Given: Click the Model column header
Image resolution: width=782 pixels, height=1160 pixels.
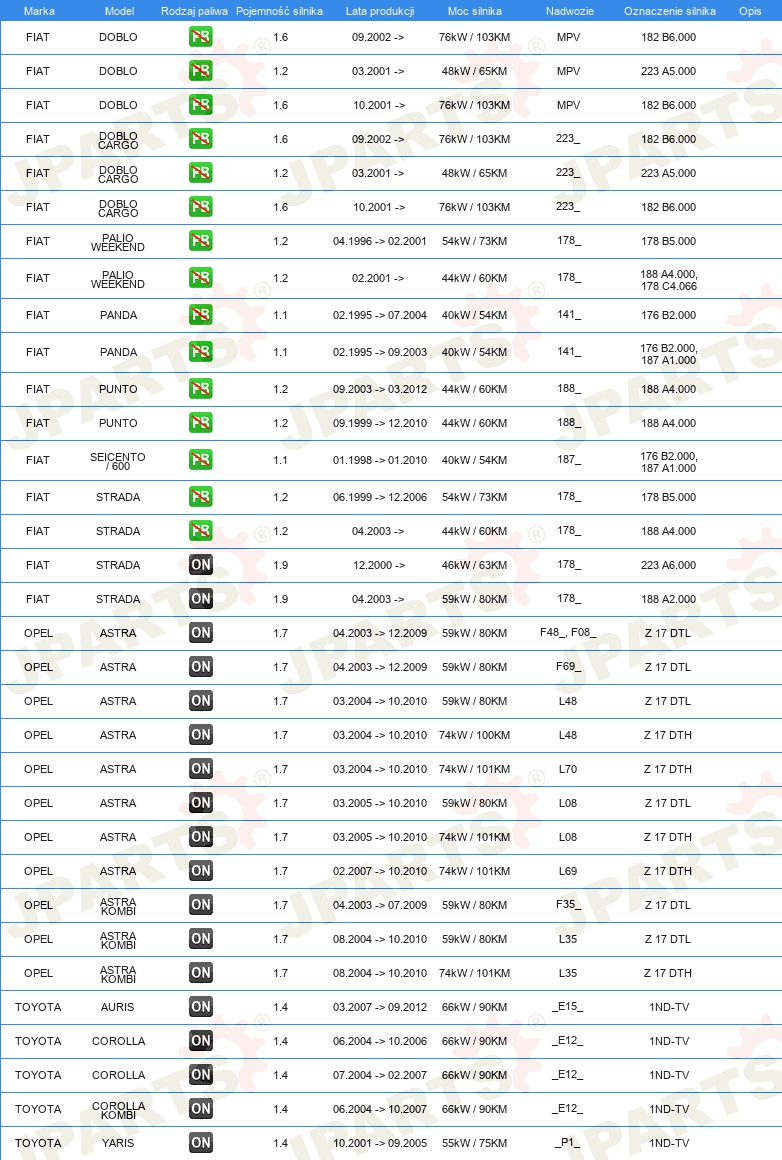Looking at the screenshot, I should 119,11.
